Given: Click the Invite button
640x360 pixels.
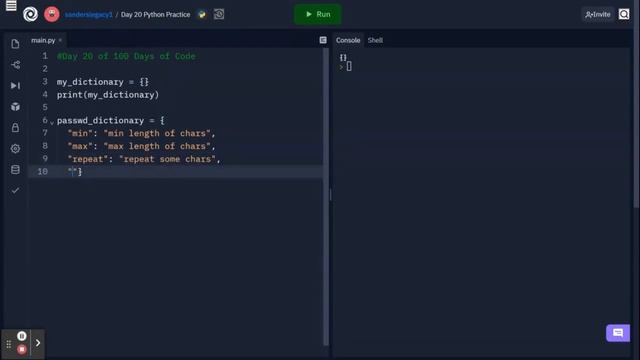Looking at the screenshot, I should click(598, 14).
